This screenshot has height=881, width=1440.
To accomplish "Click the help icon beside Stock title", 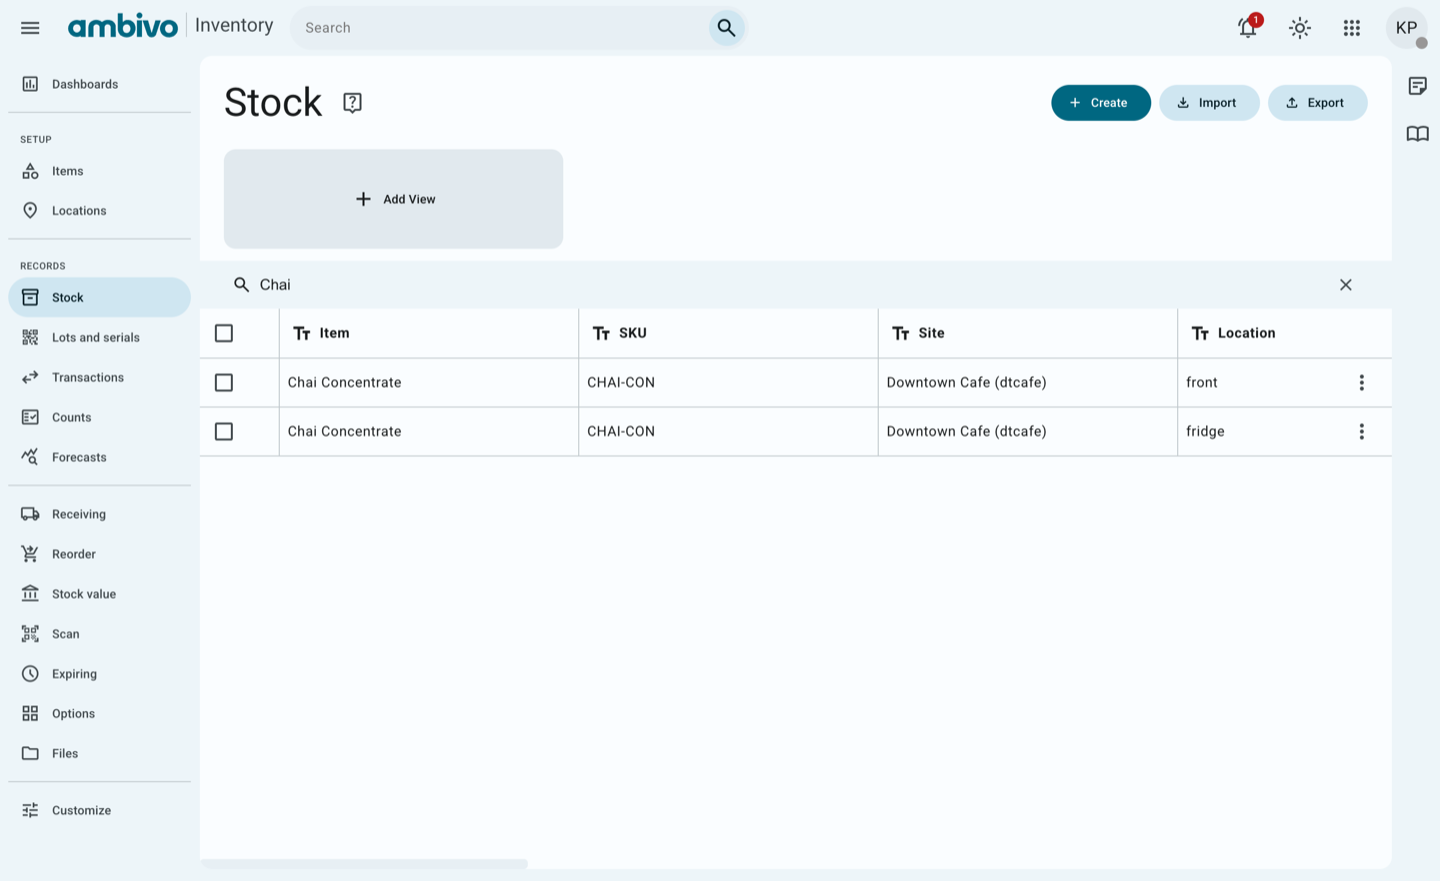I will [352, 102].
